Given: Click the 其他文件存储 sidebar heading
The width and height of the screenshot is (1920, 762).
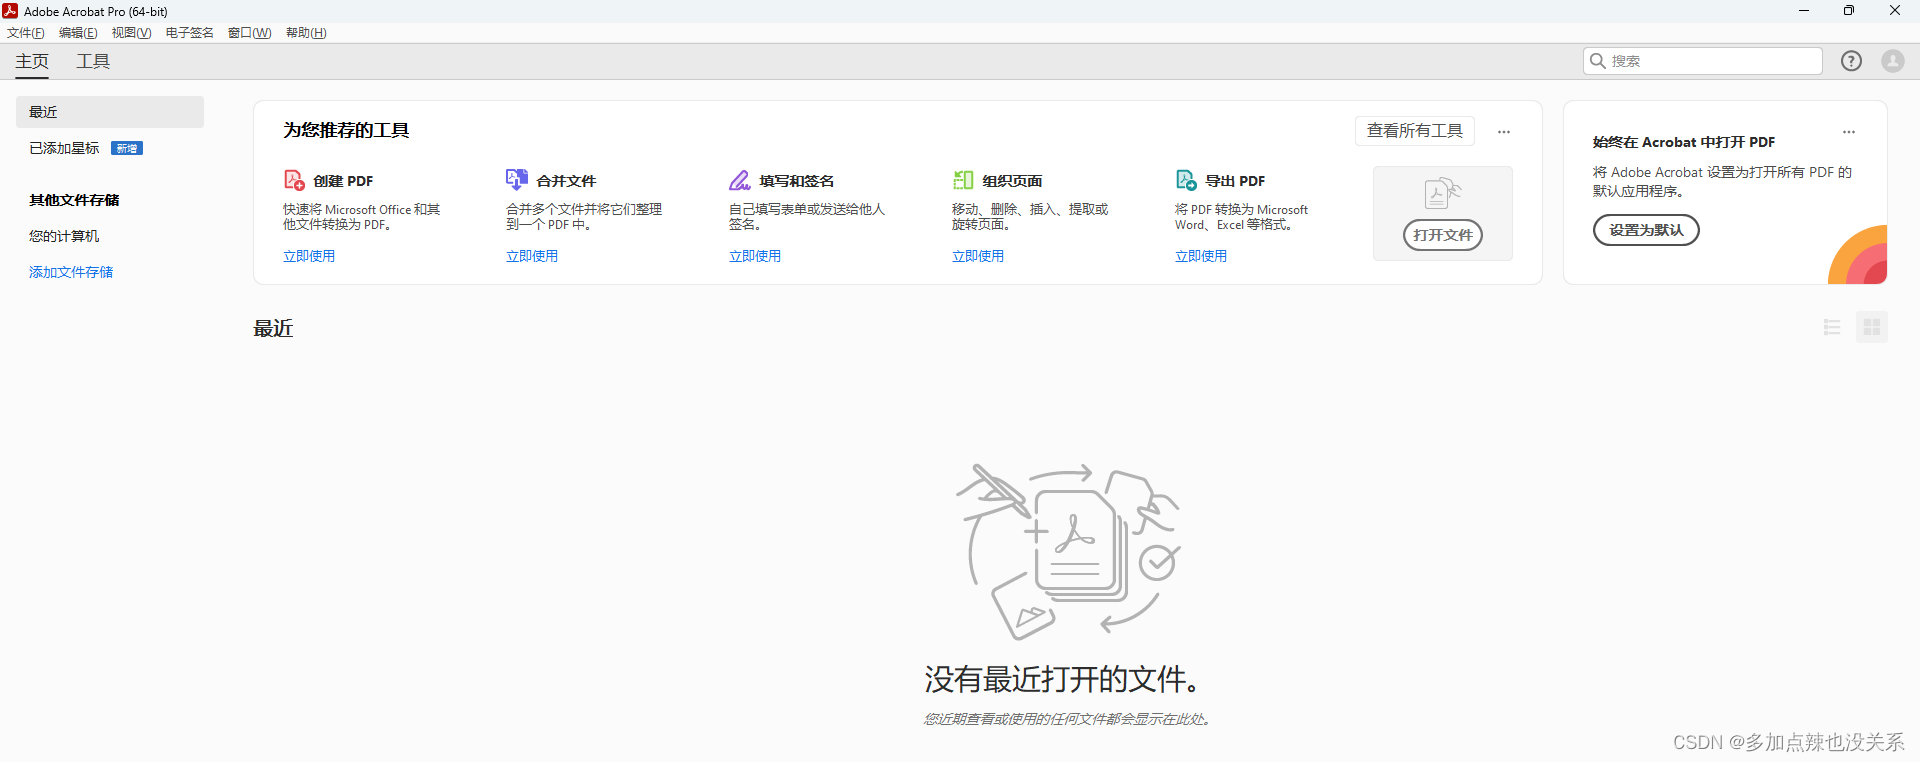Looking at the screenshot, I should 74,200.
